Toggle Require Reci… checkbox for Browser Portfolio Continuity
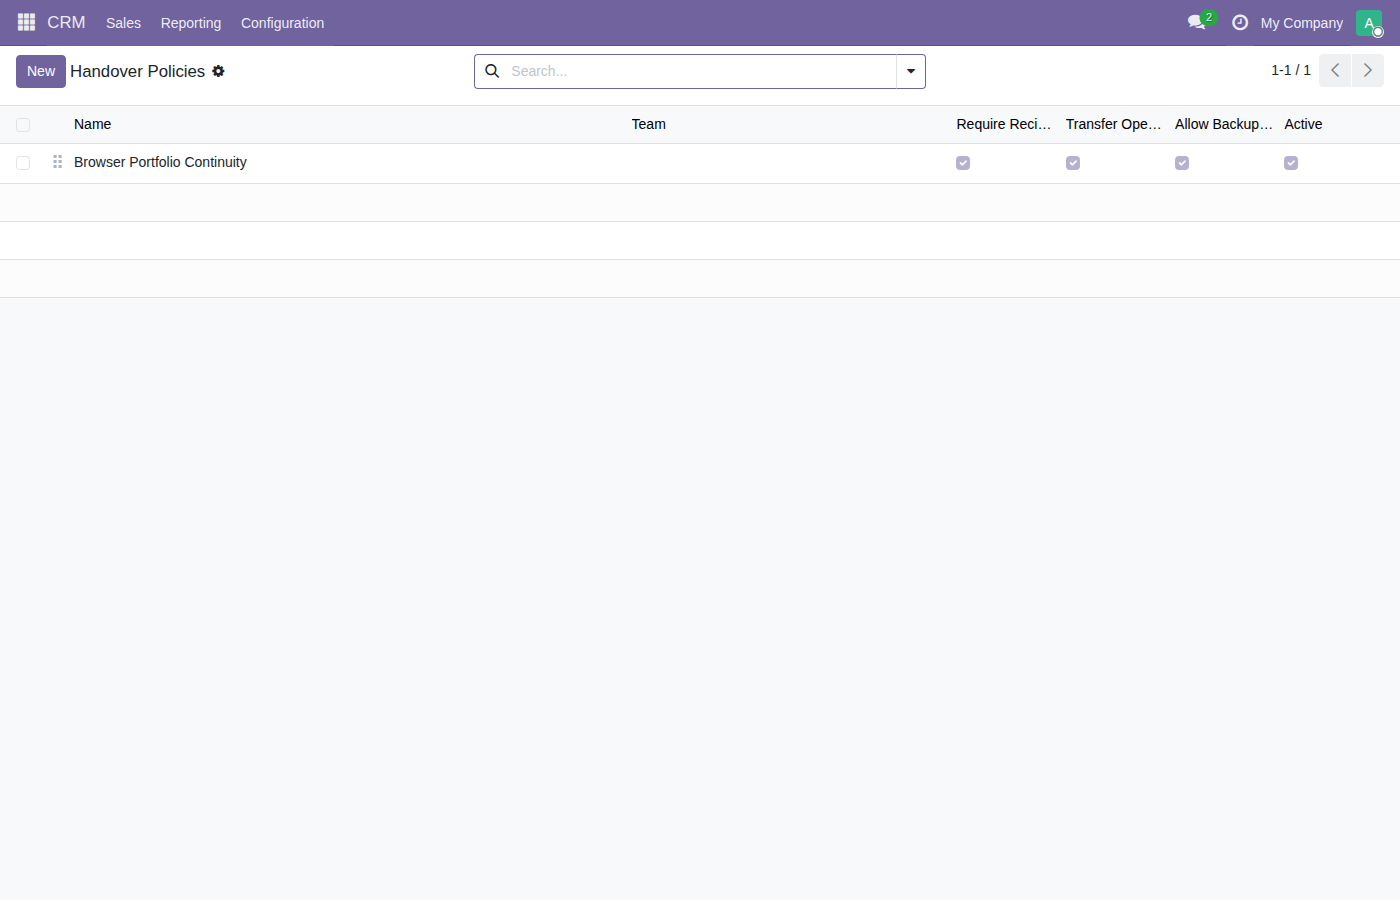The height and width of the screenshot is (900, 1400). tap(963, 163)
